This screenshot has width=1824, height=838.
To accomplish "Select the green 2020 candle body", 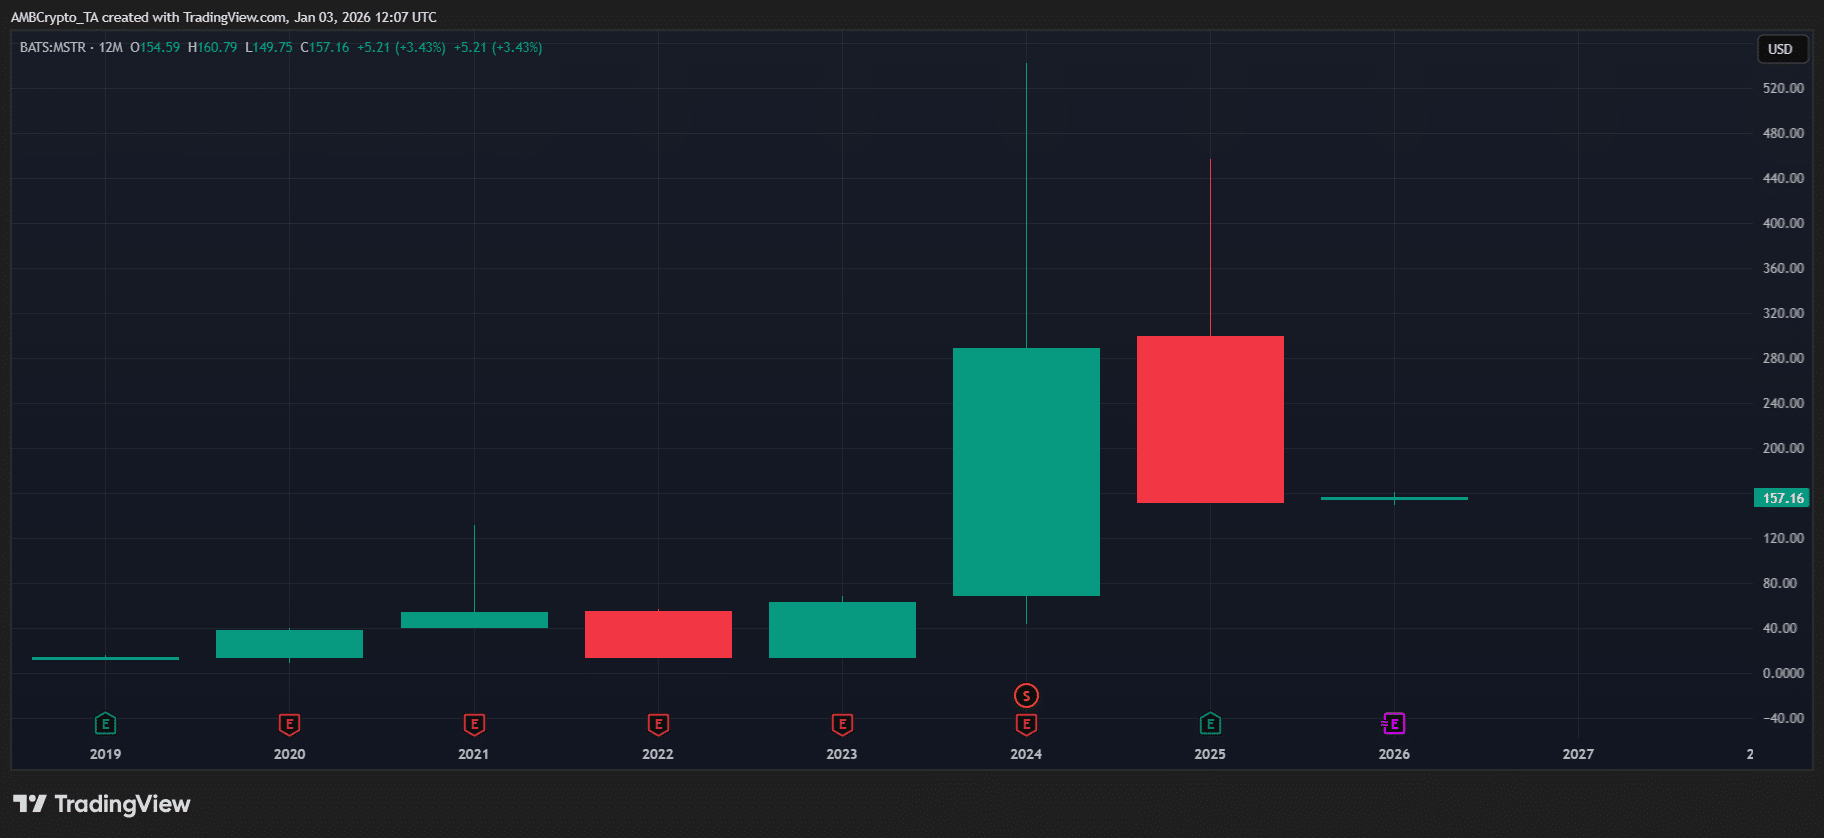I will coord(289,644).
